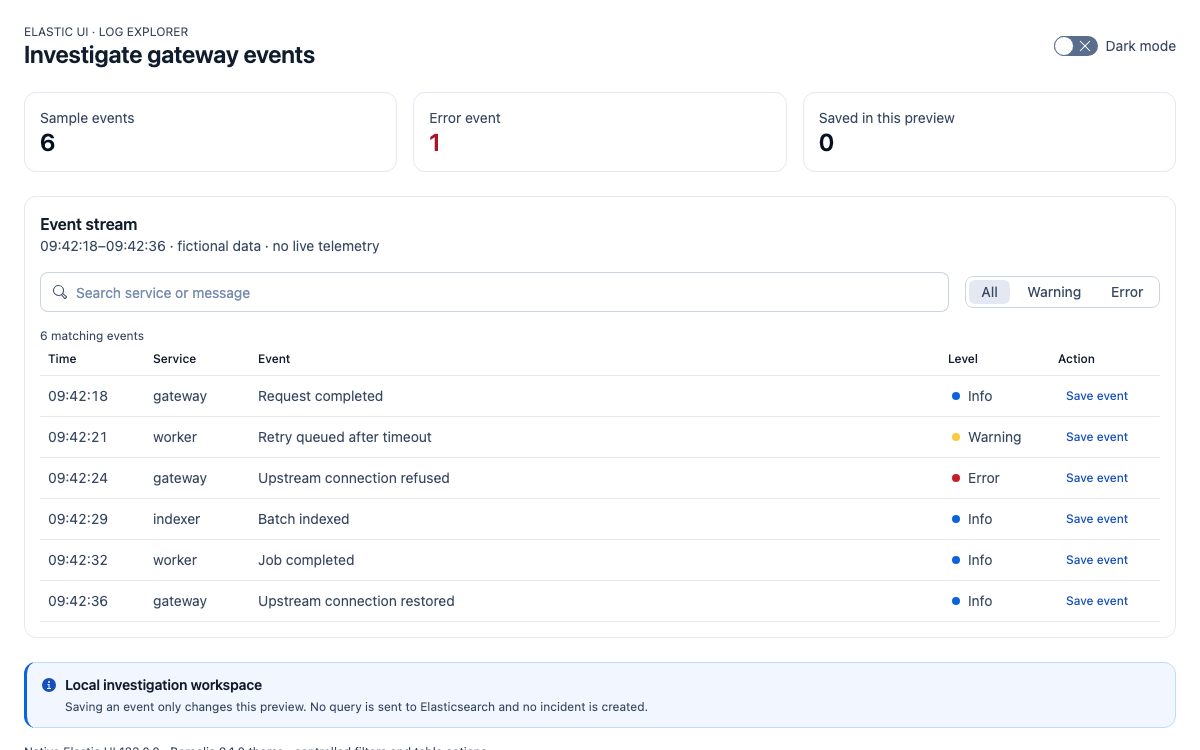Focus the Search service or message field
The height and width of the screenshot is (750, 1200).
(x=494, y=292)
